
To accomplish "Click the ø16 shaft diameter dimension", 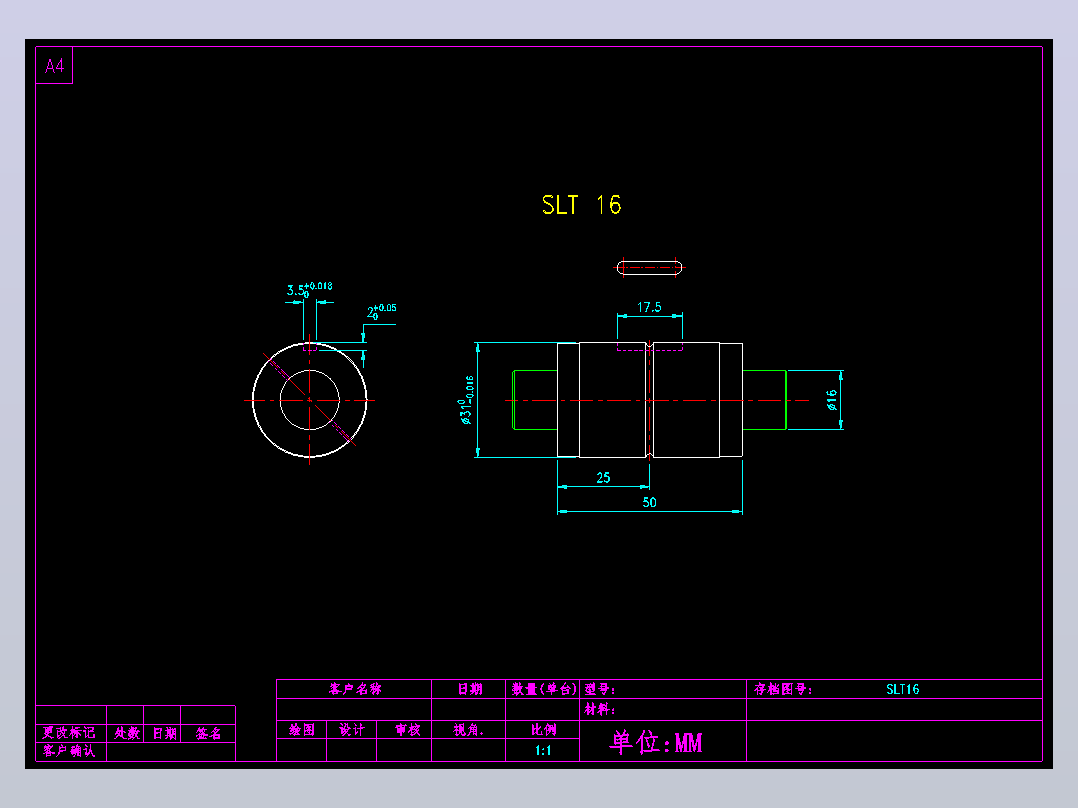I will click(831, 400).
